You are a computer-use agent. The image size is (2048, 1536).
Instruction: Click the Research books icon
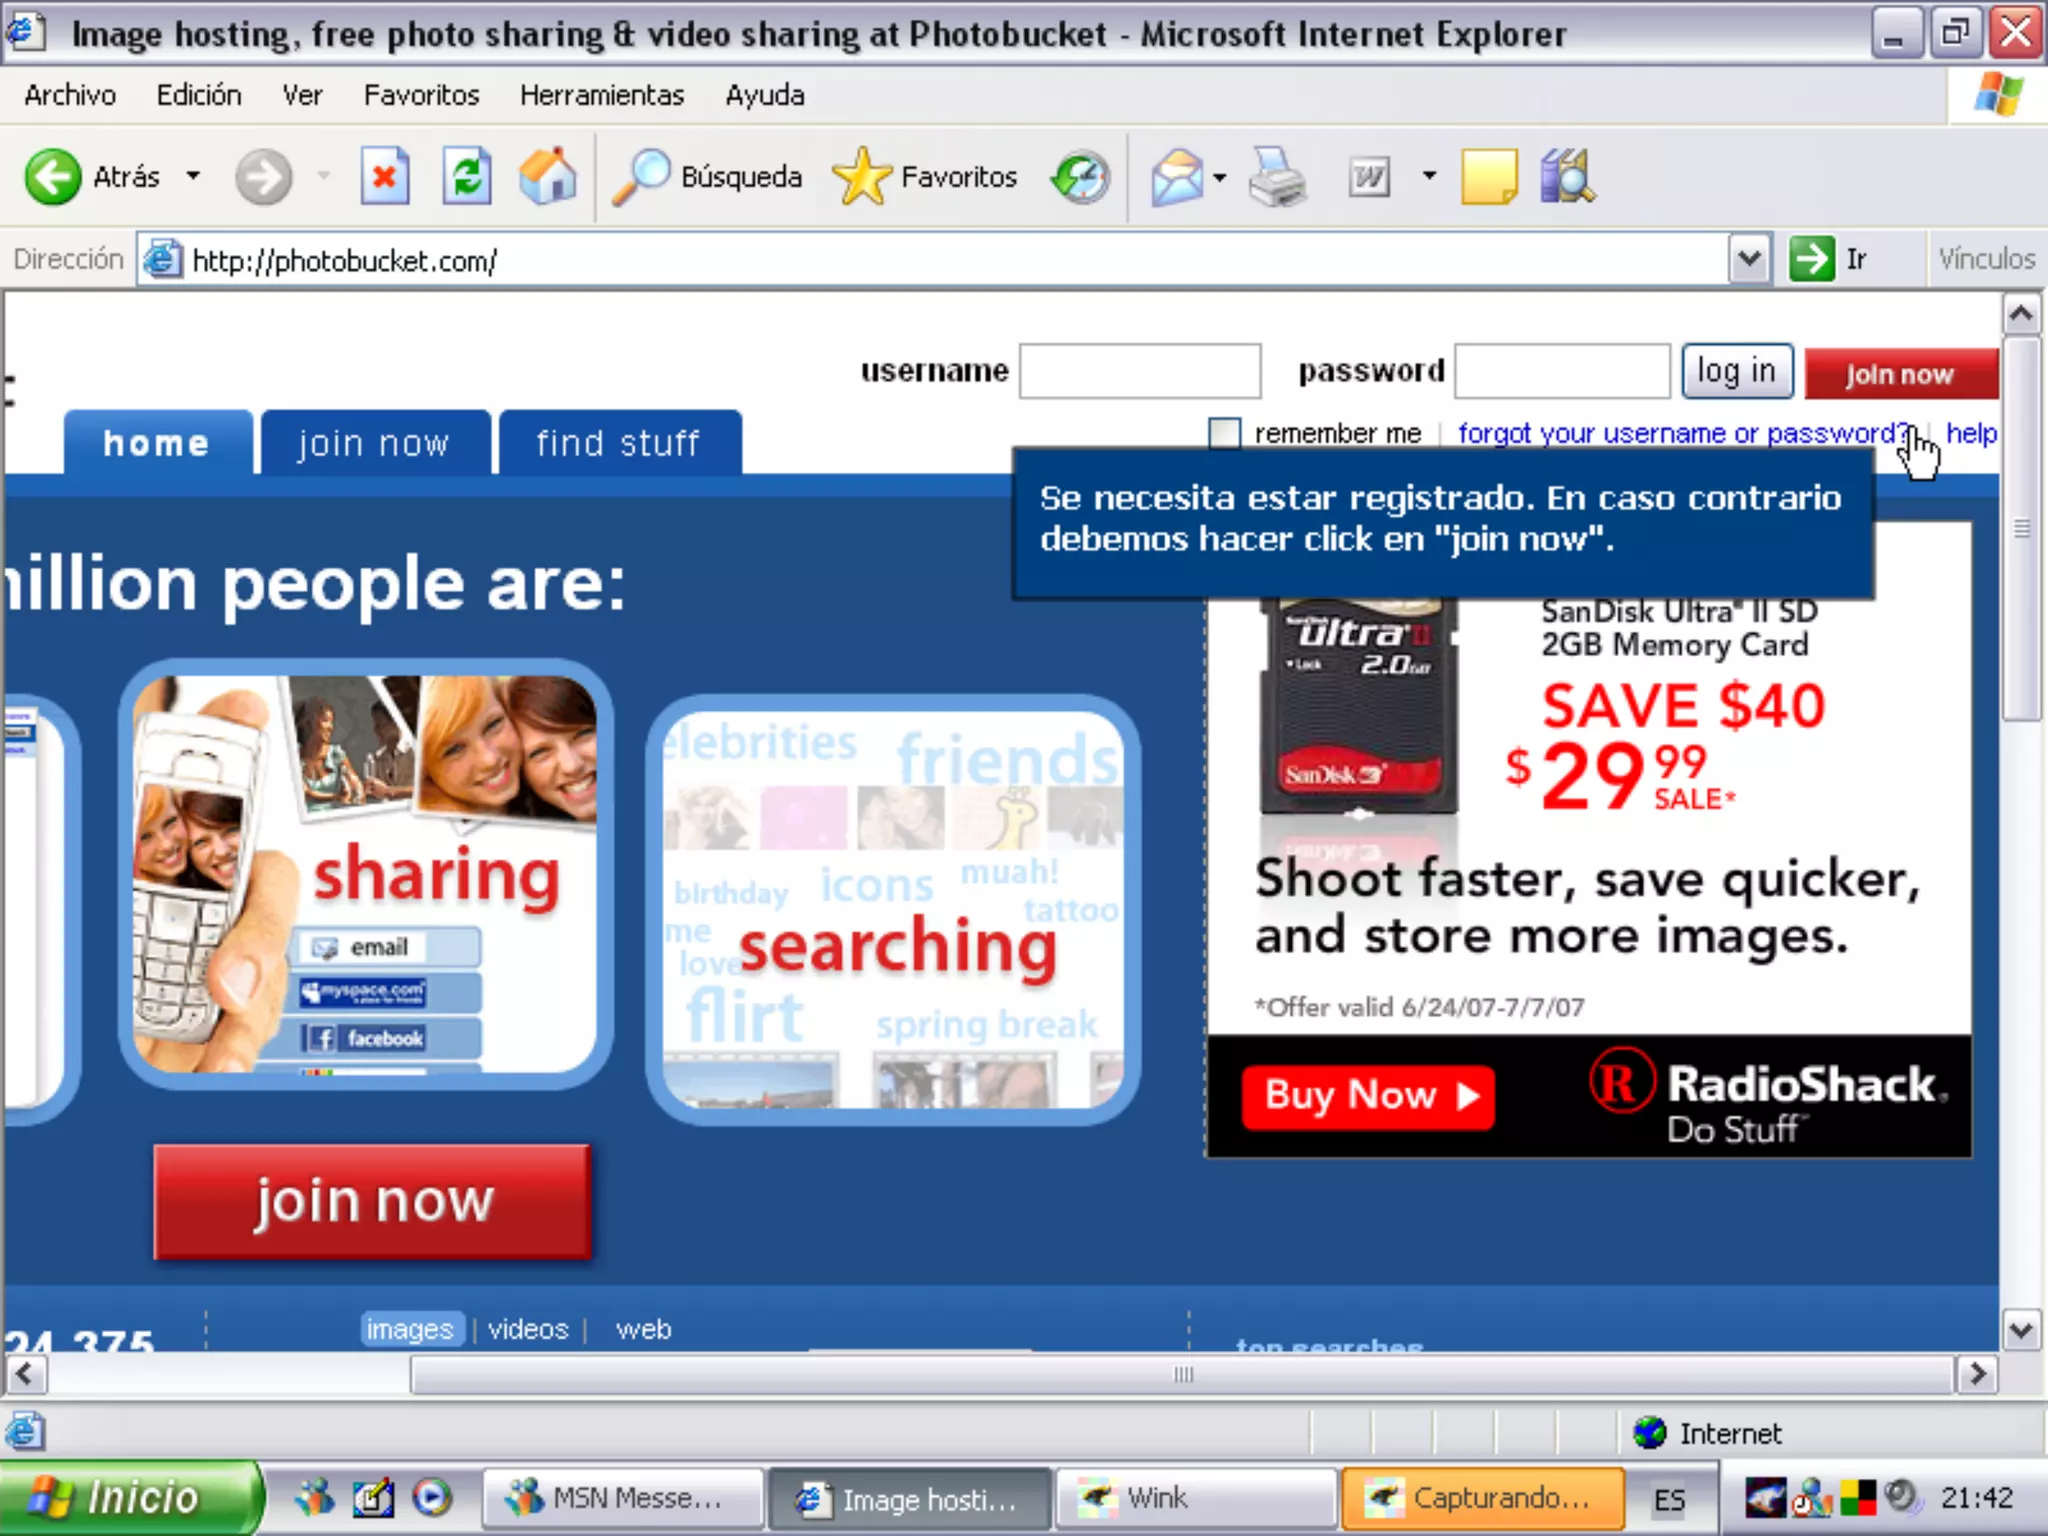point(1566,177)
